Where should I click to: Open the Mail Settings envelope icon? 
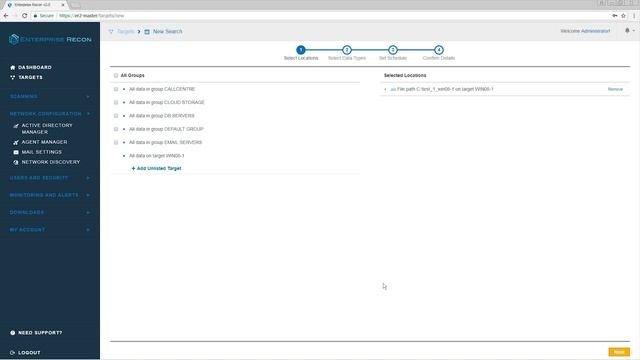pos(16,152)
